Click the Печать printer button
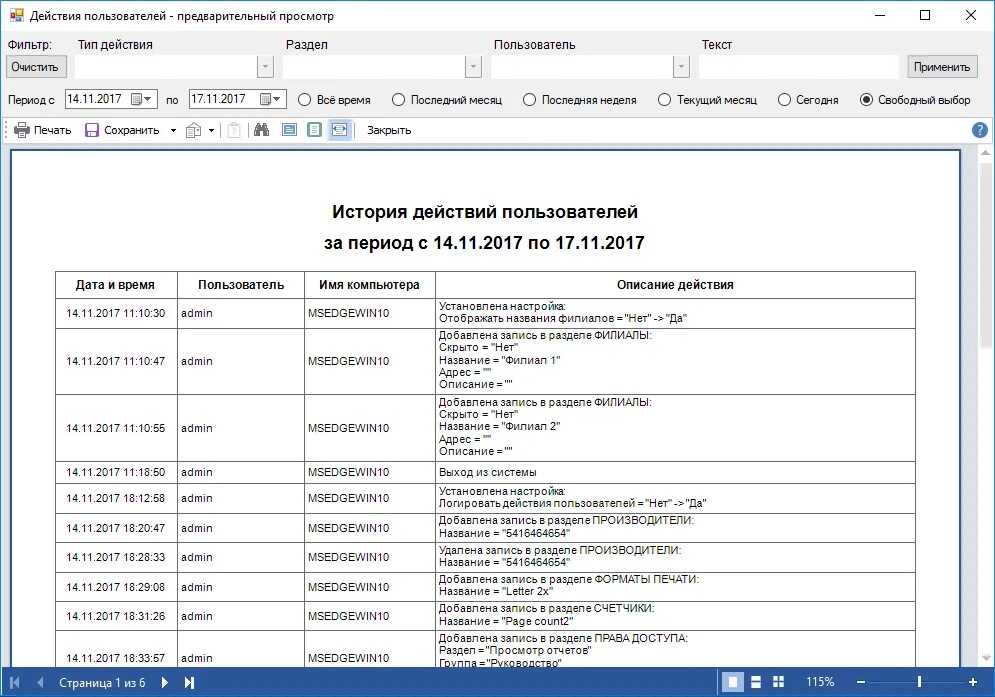995x697 pixels. (x=43, y=130)
